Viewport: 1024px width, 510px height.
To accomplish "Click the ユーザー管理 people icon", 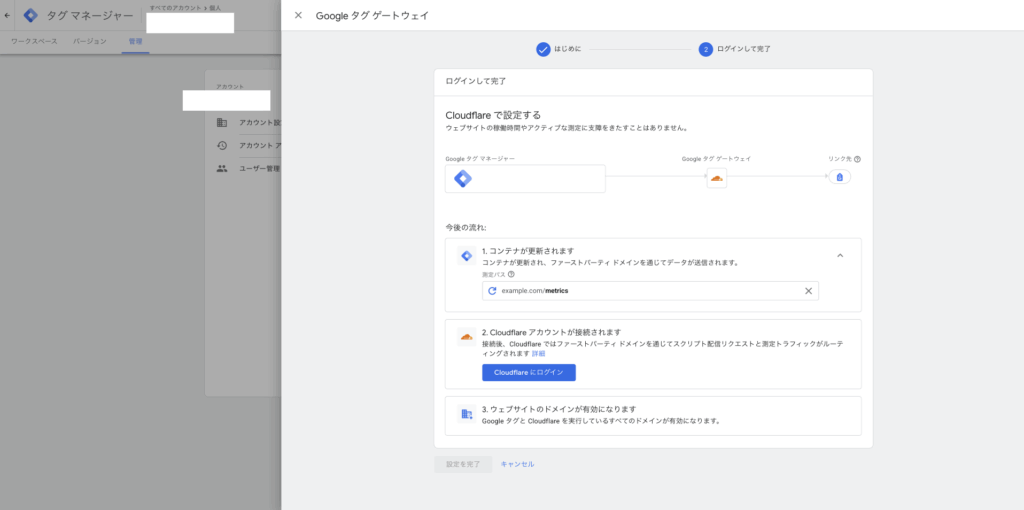I will [222, 168].
